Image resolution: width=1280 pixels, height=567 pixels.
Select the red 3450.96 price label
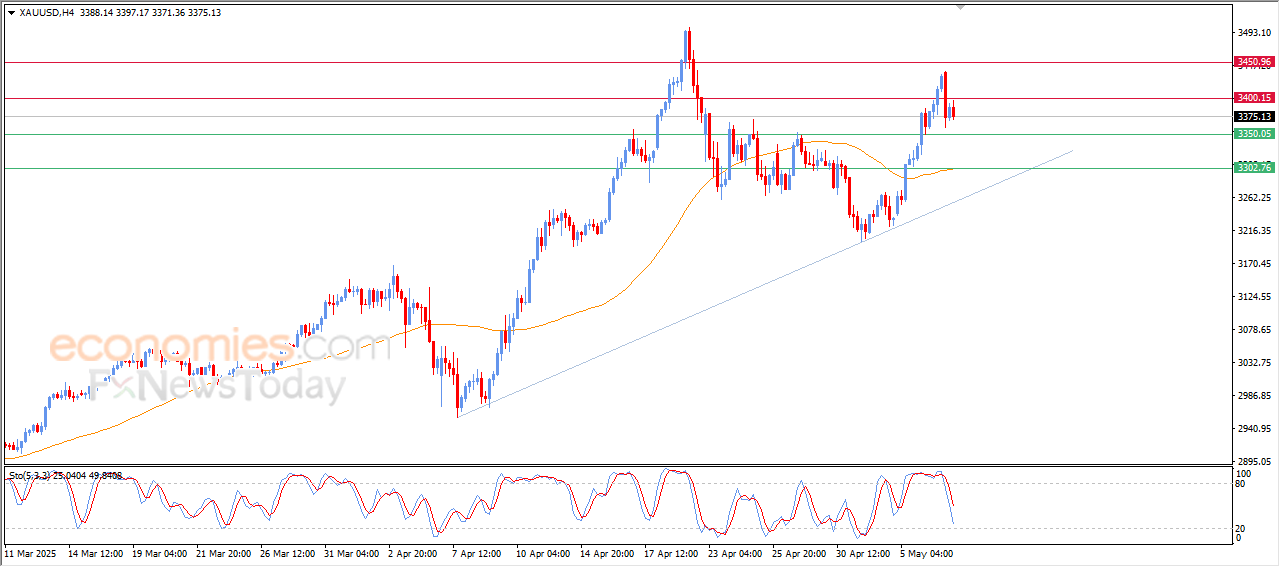pos(1253,62)
